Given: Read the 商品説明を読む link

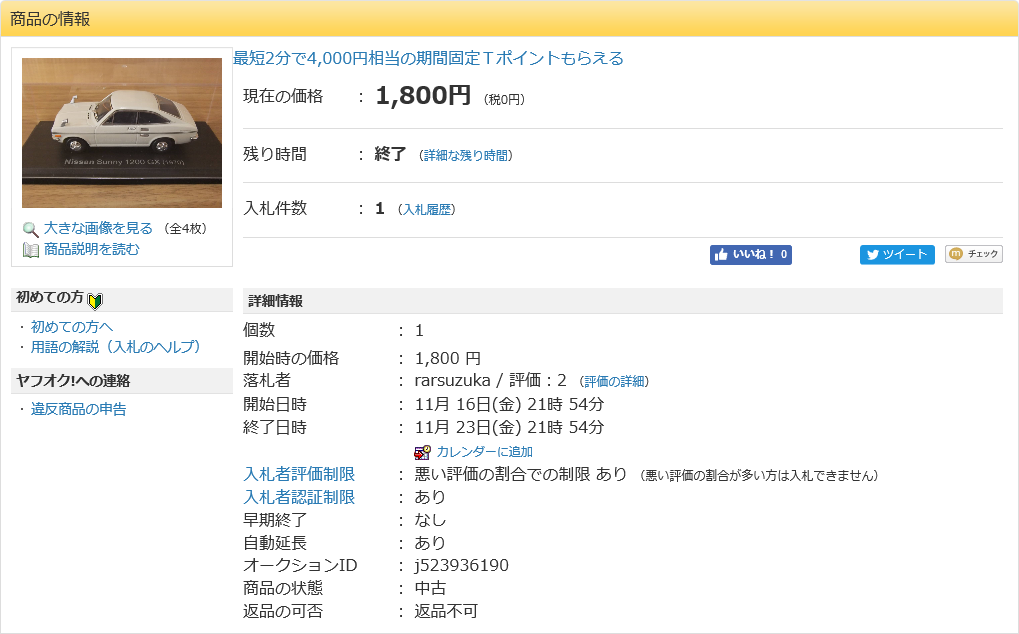Looking at the screenshot, I should click(91, 250).
